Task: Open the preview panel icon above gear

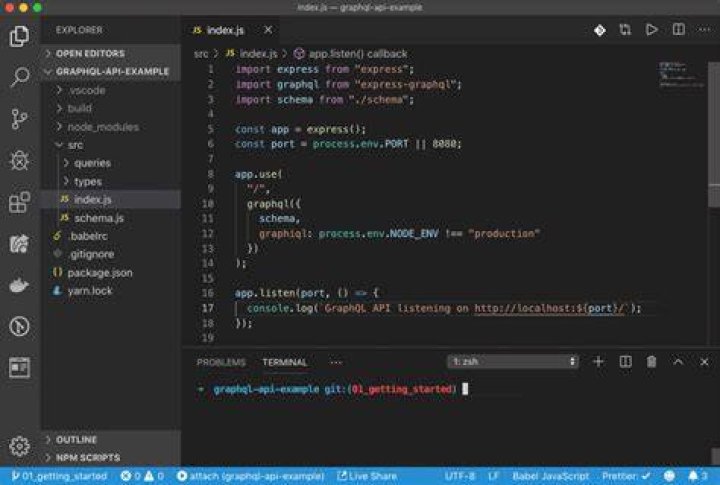Action: tap(19, 367)
